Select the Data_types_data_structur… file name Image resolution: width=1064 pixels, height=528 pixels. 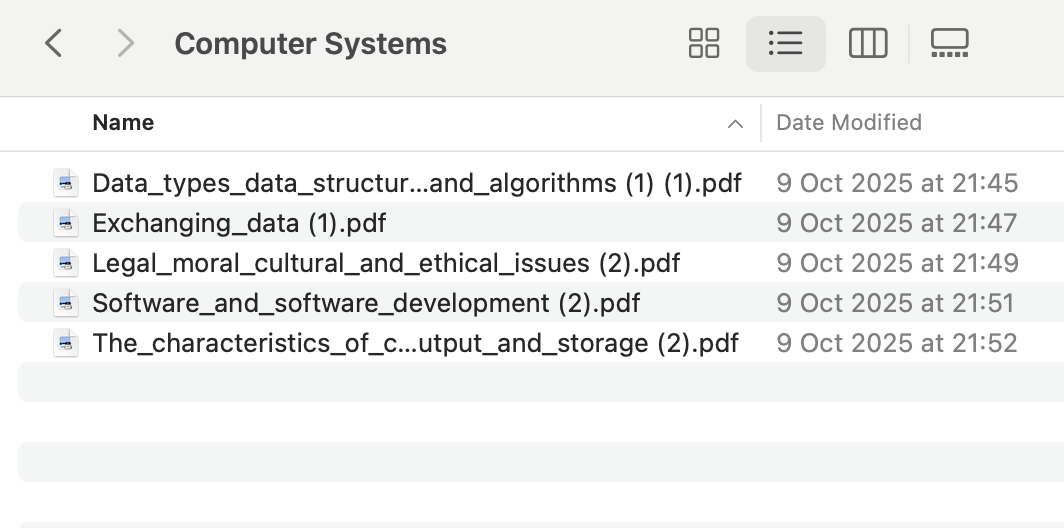(417, 183)
